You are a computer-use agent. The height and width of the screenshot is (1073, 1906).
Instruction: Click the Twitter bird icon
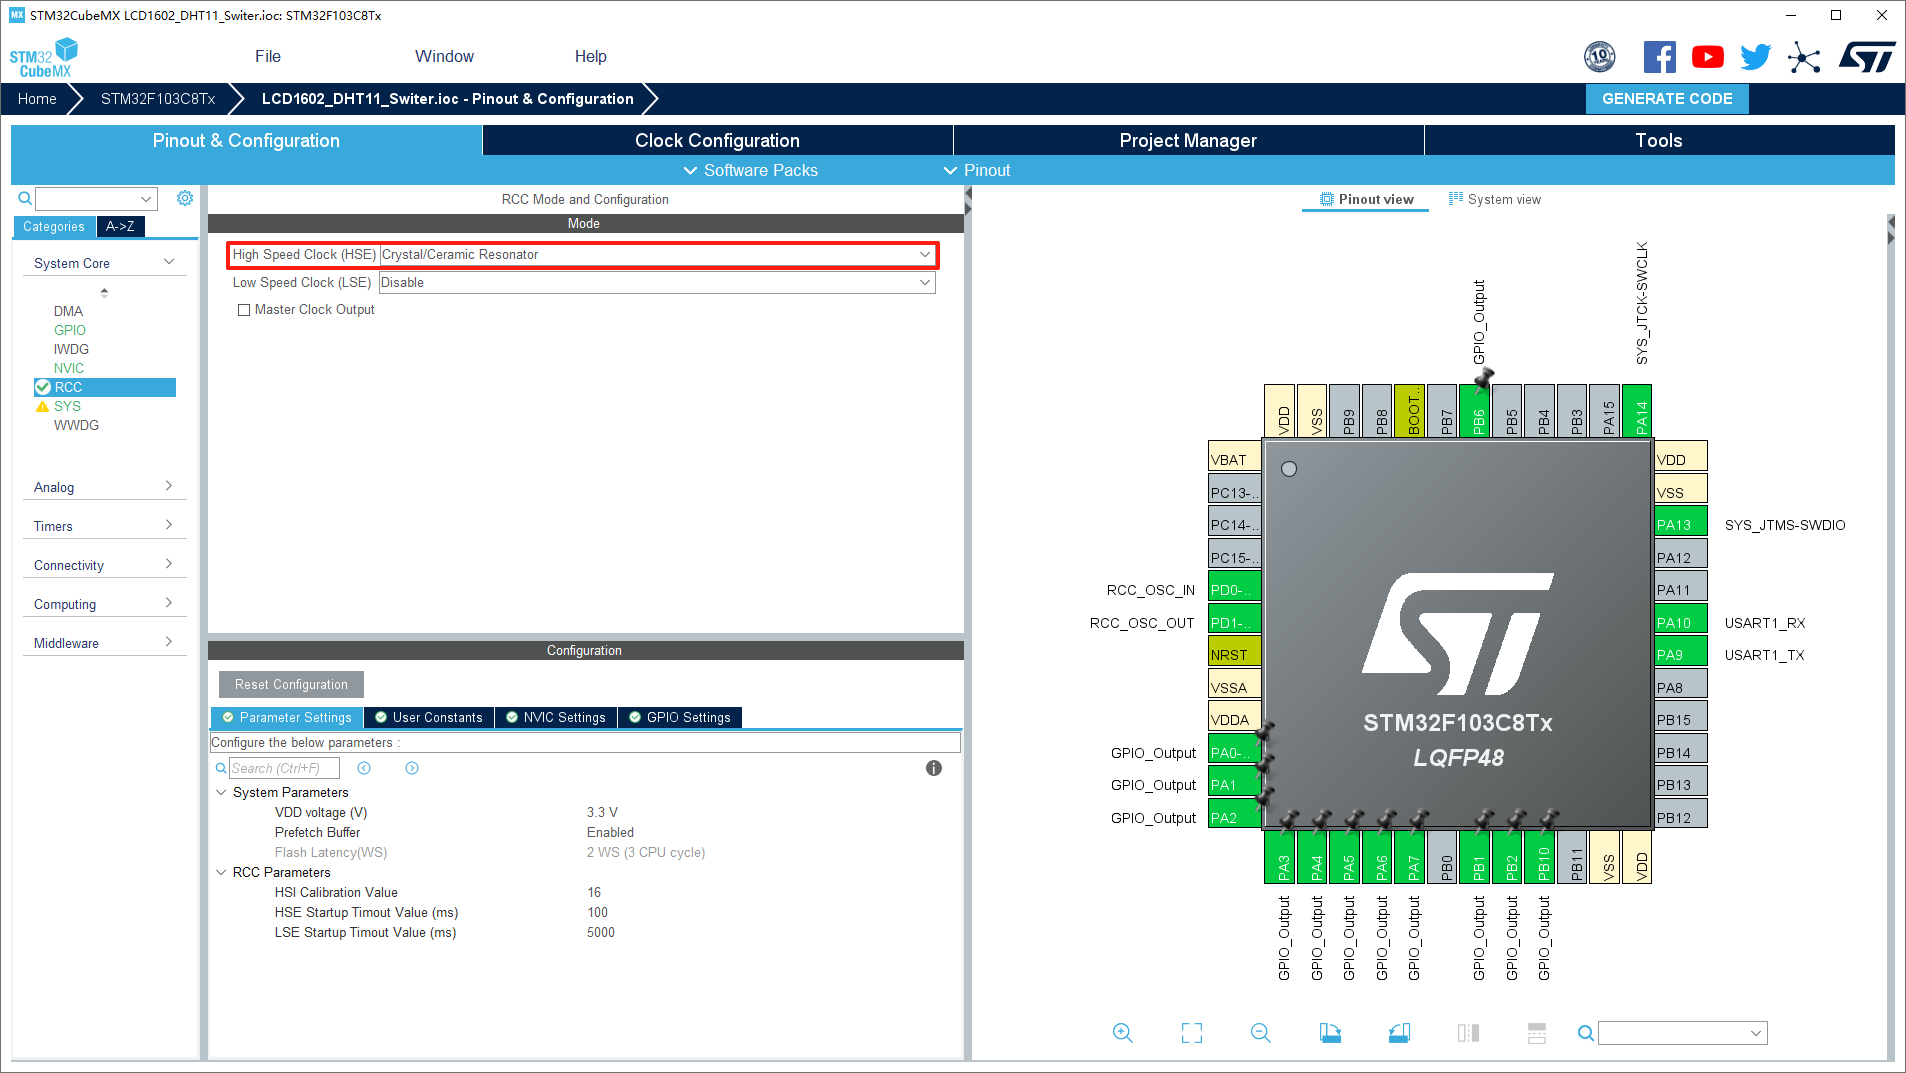coord(1755,57)
